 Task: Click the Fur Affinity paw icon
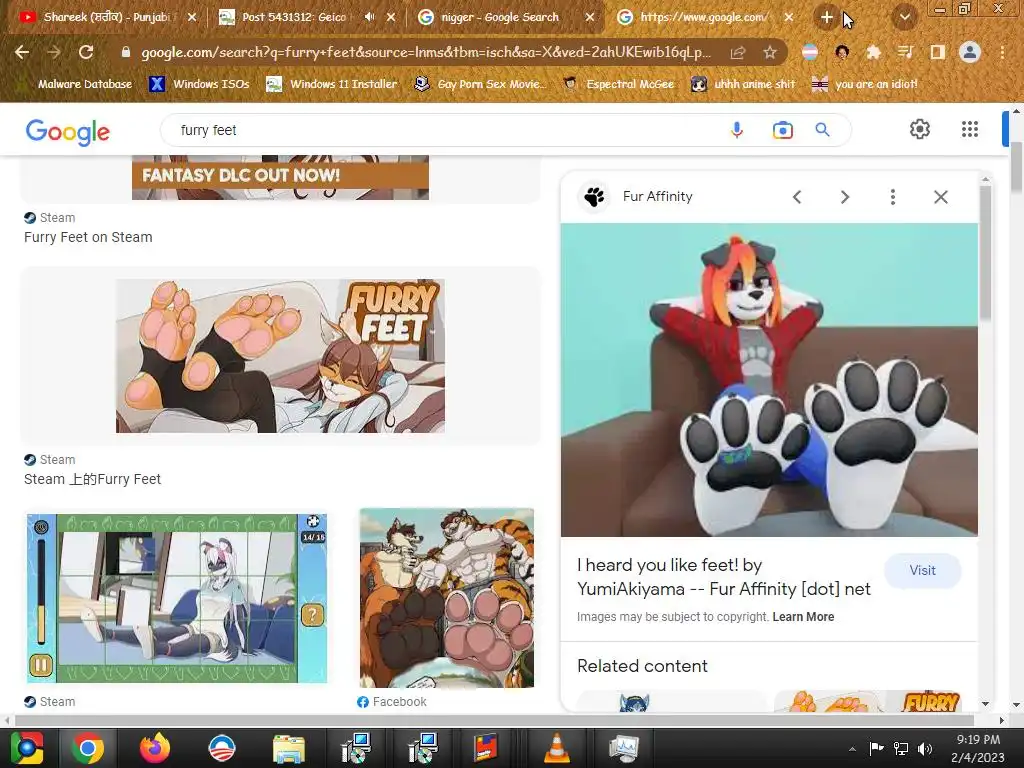pos(594,197)
